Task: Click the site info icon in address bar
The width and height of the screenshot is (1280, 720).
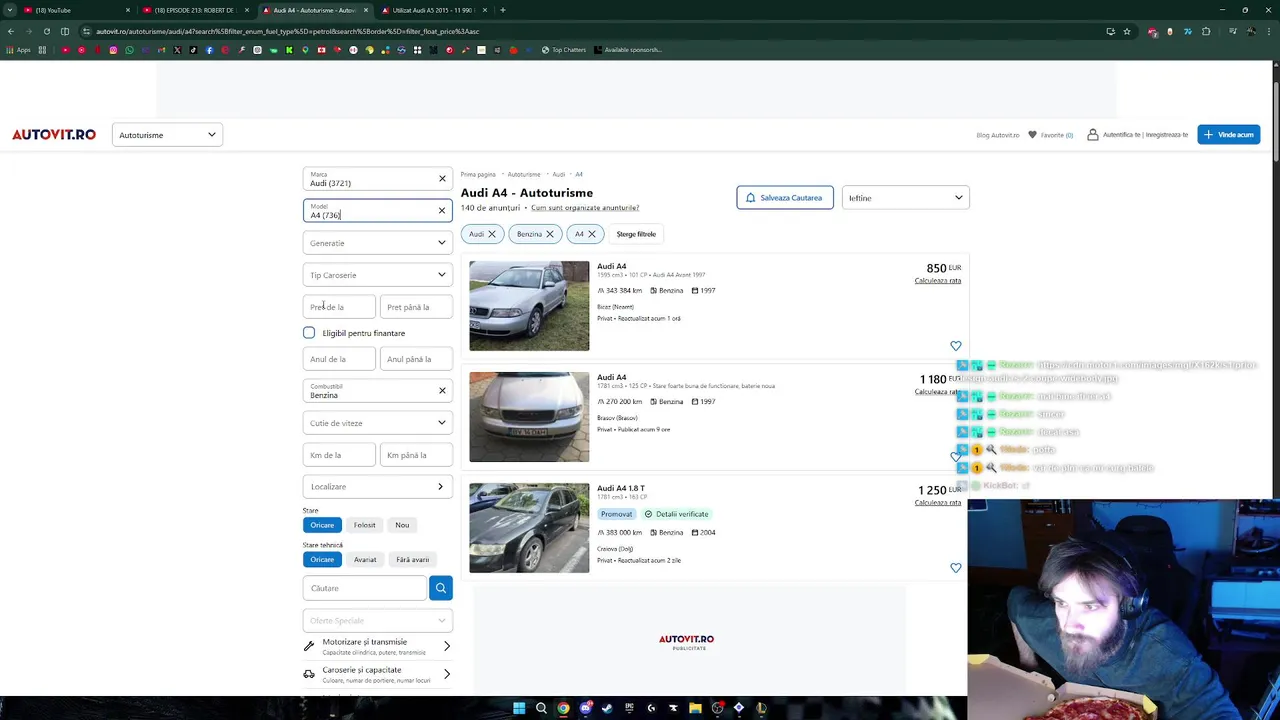Action: point(86,31)
